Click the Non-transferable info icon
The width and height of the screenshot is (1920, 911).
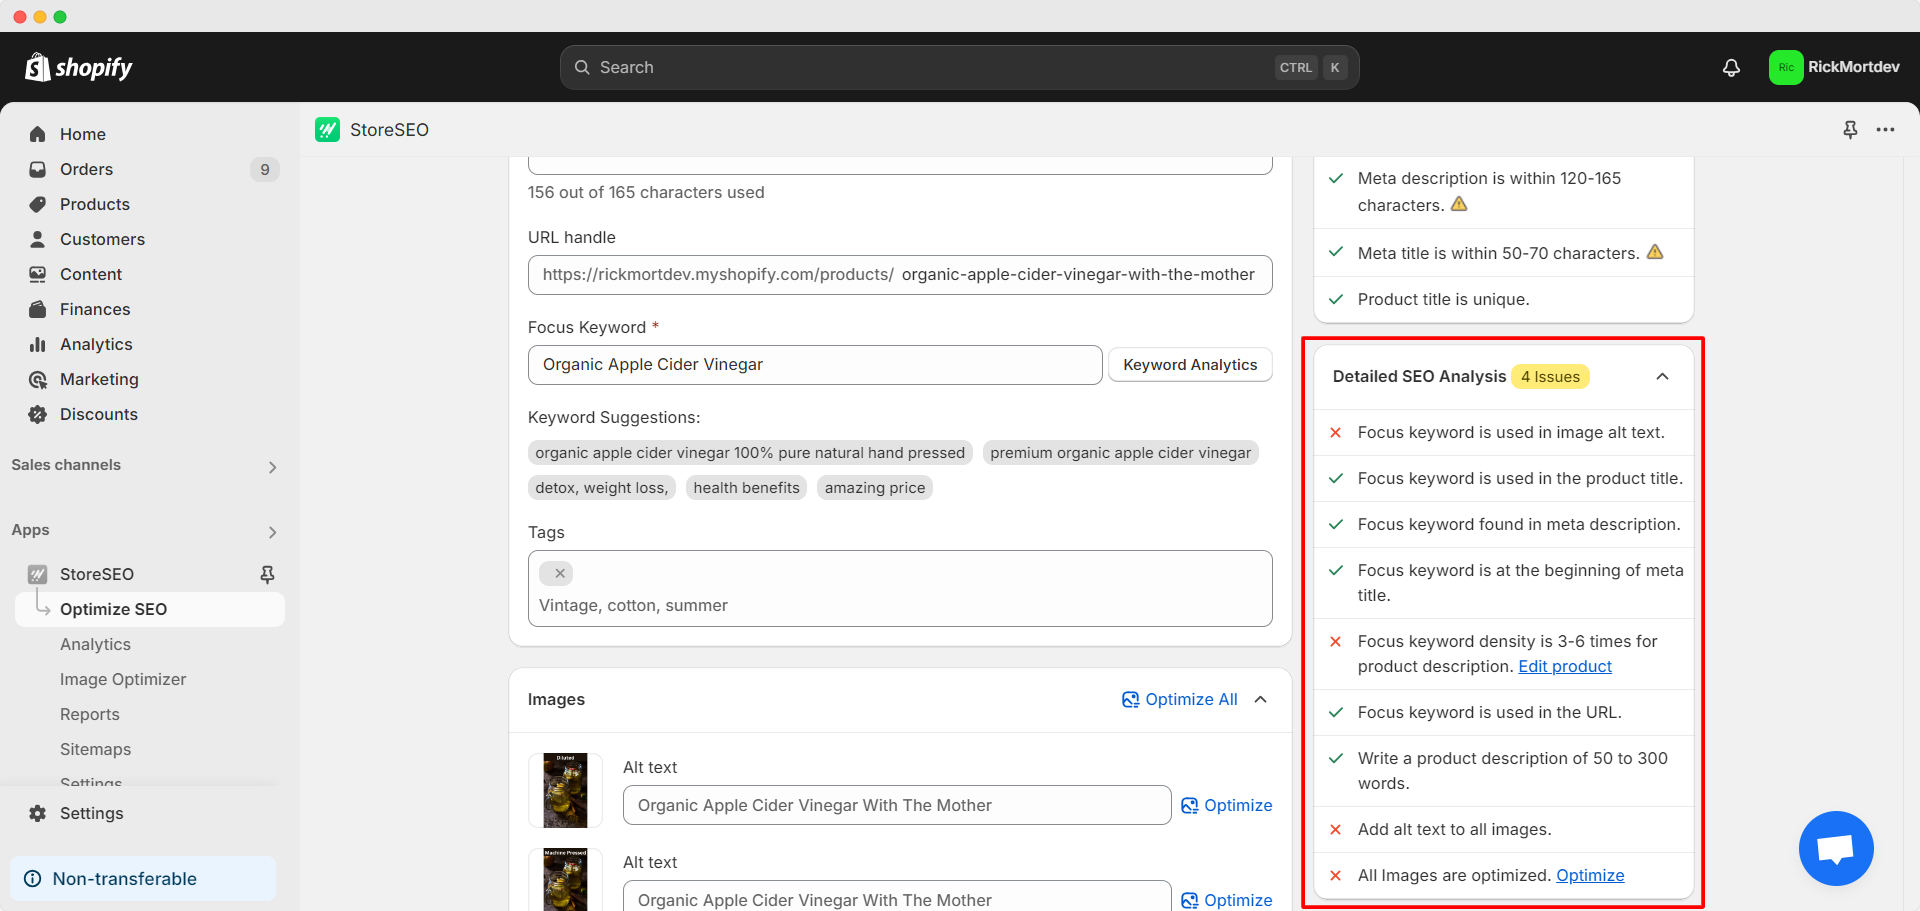[x=32, y=879]
